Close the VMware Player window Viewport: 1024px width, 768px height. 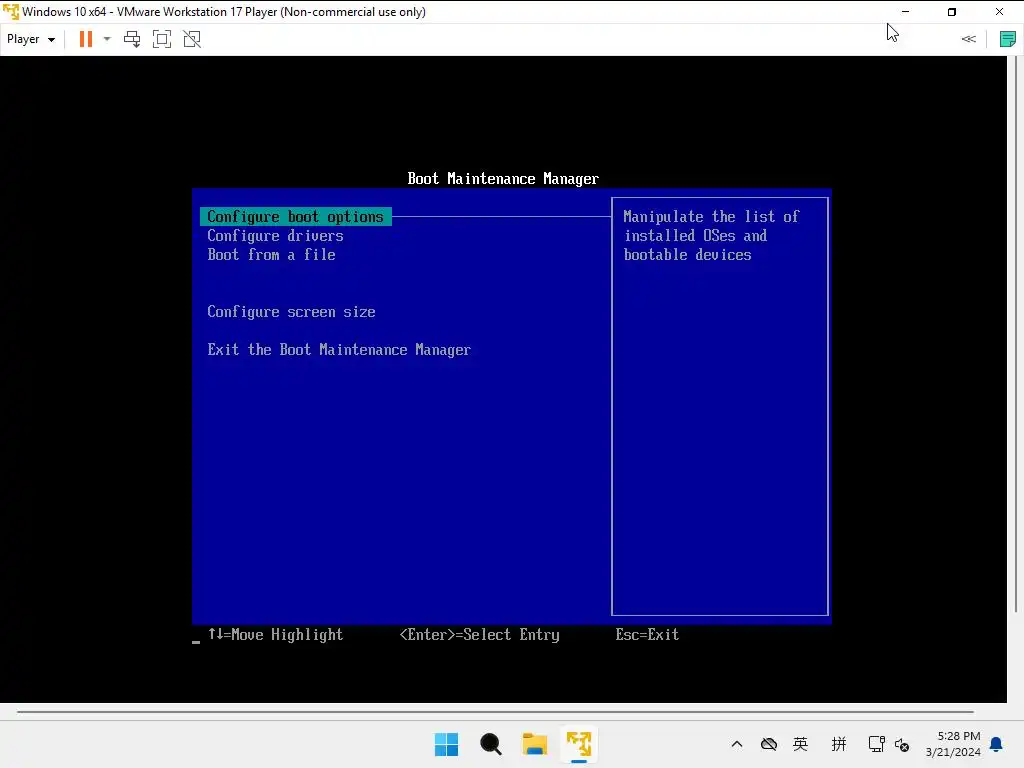pyautogui.click(x=999, y=12)
